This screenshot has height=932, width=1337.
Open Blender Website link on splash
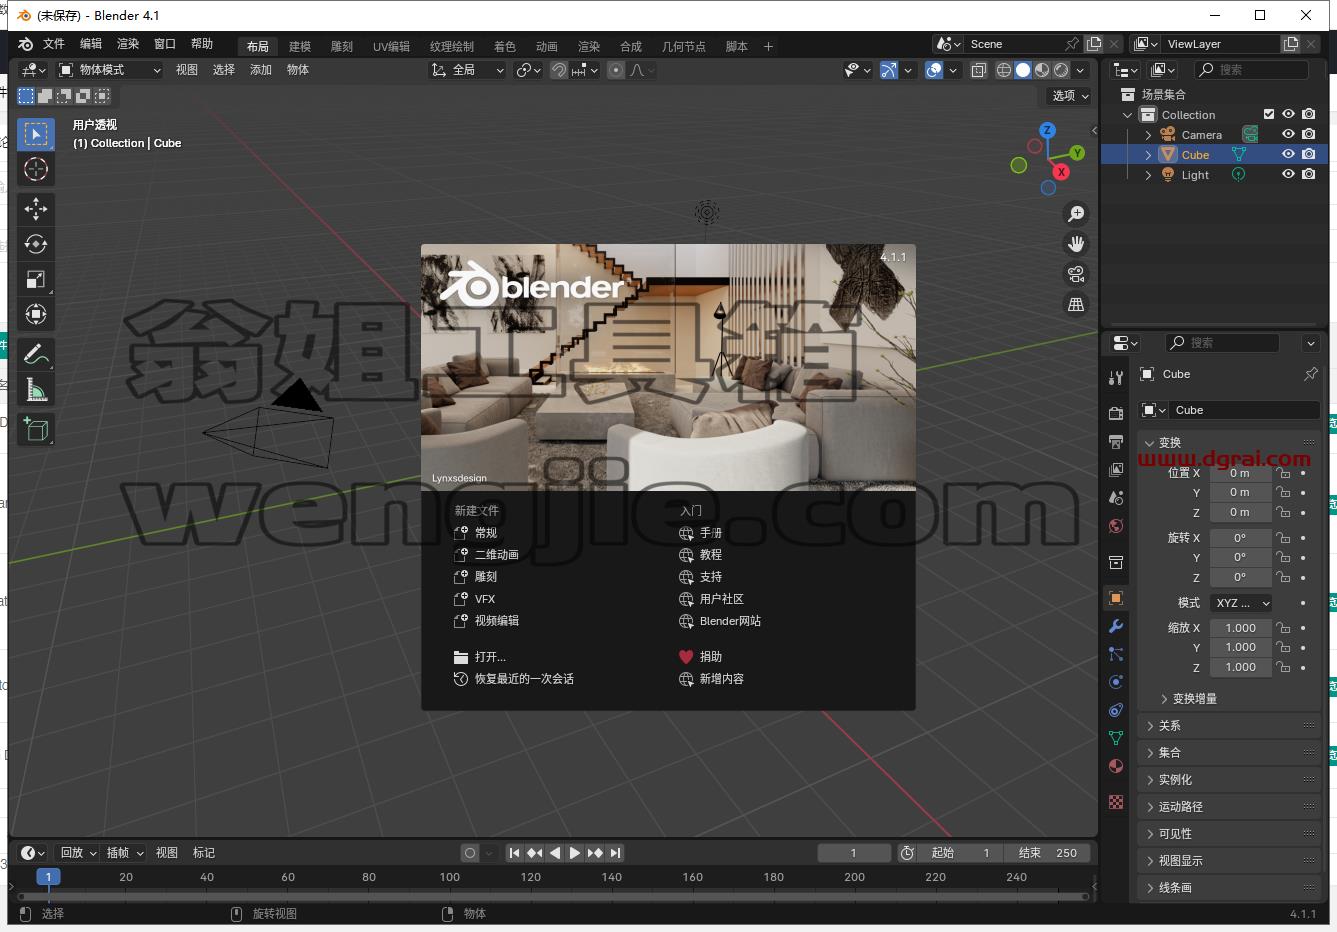point(720,621)
